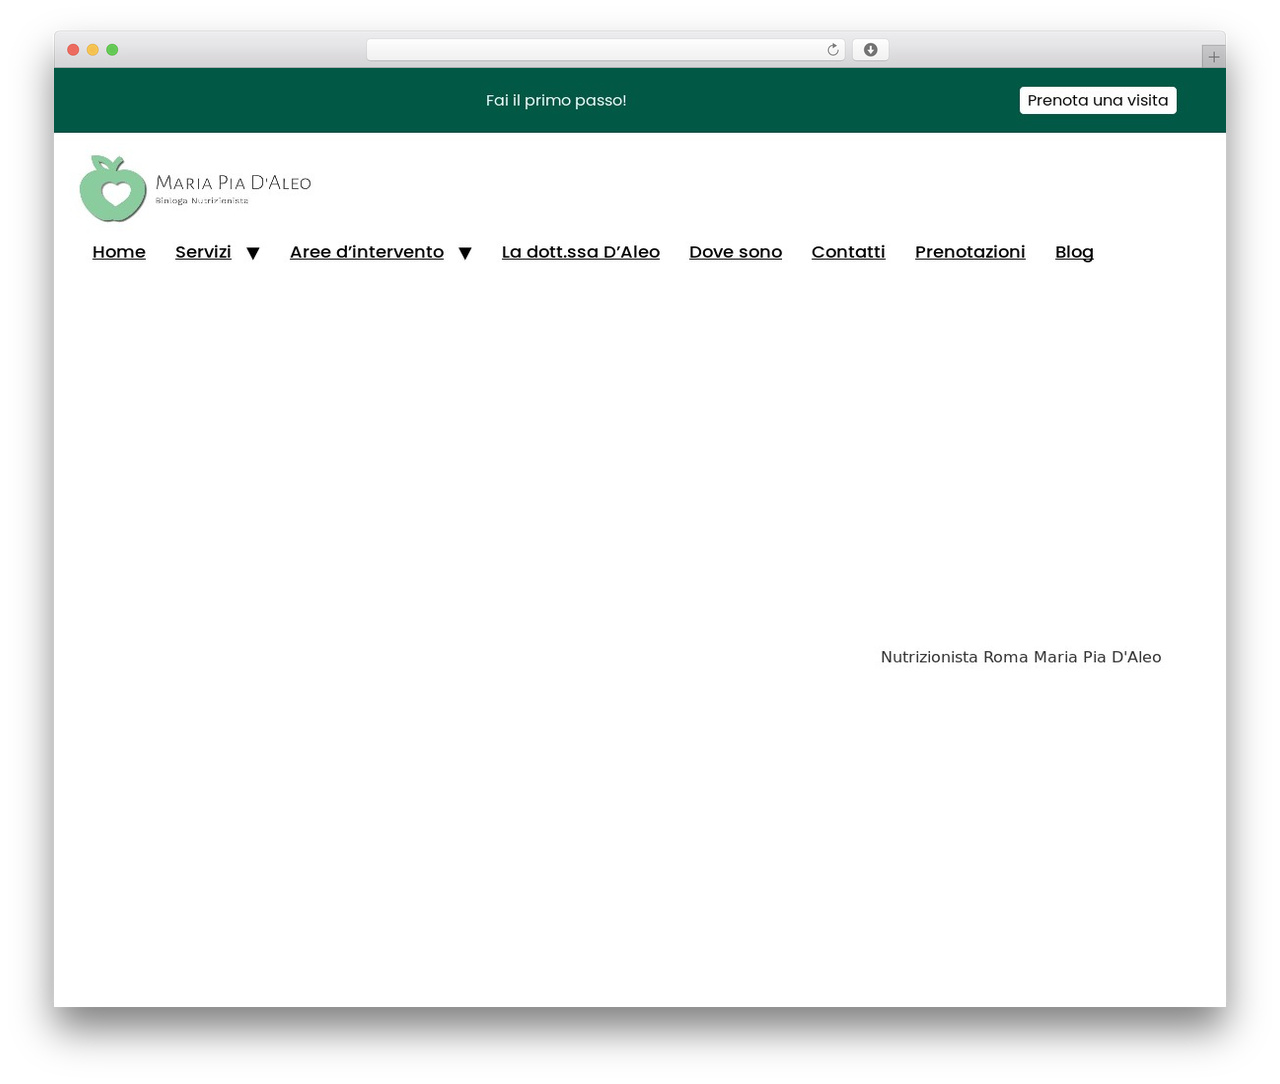Screen dimensions: 1280x1084
Task: Reload the page with the refresh icon
Action: [x=832, y=50]
